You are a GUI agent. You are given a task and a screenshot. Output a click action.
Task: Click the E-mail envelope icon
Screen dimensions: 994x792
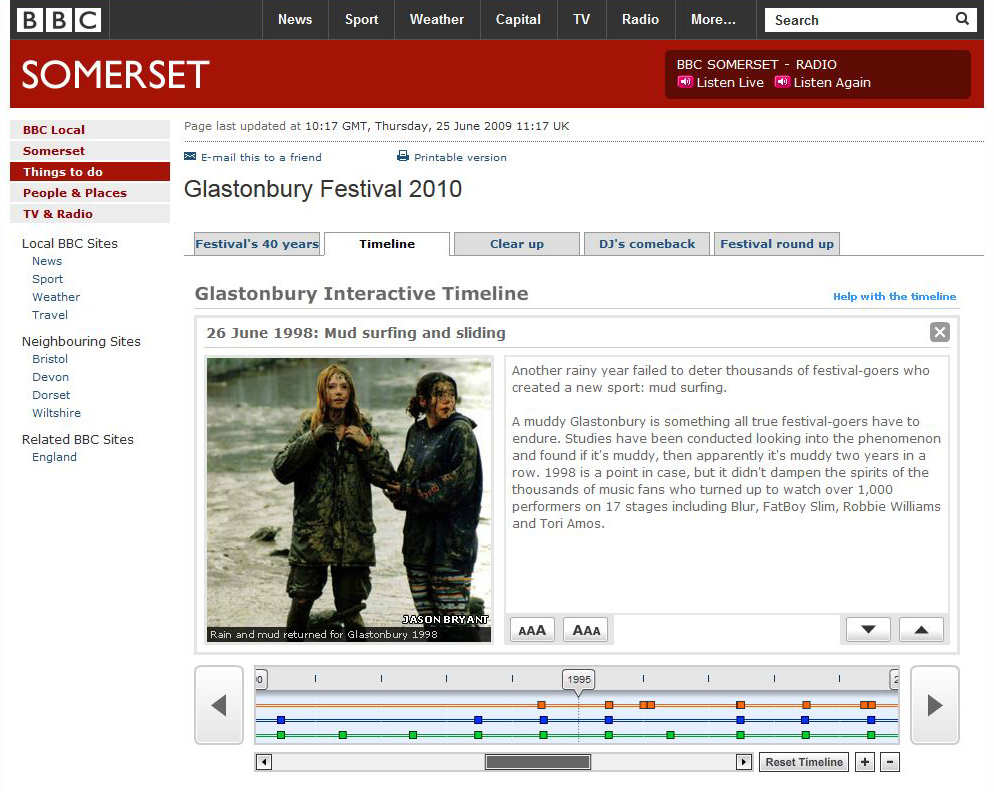(190, 156)
